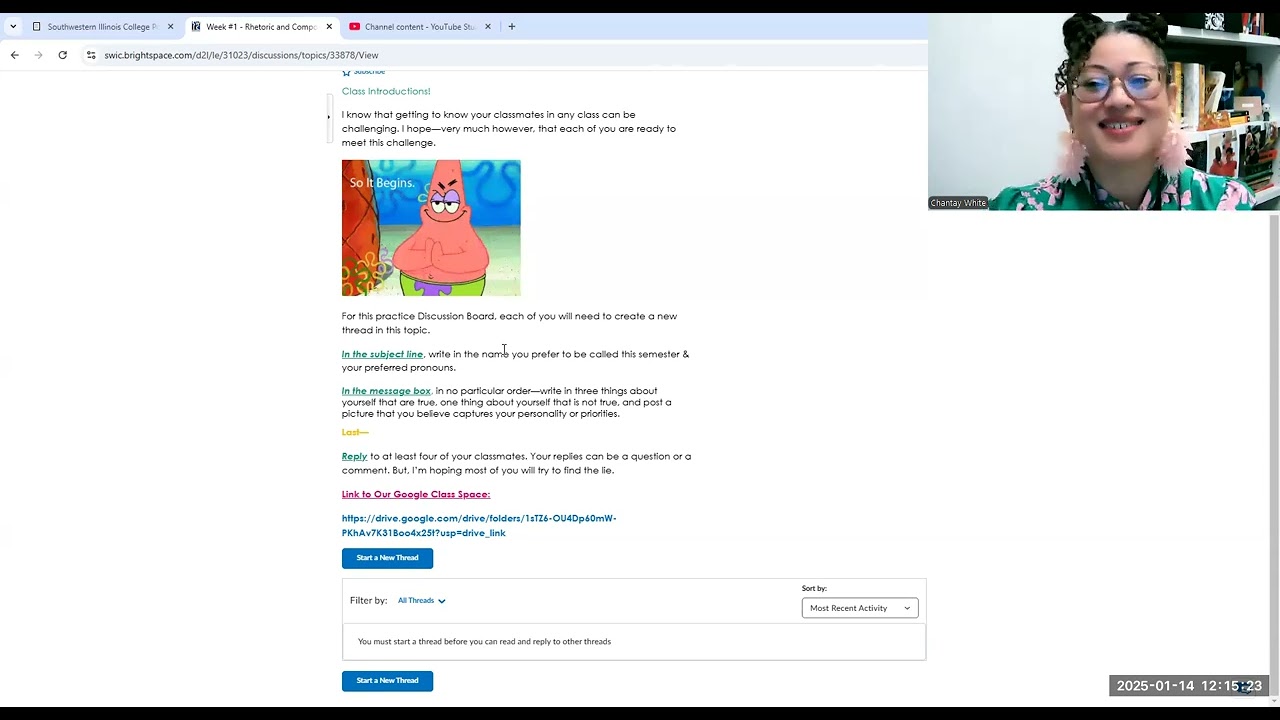Close the Week #1 Rhetoric tab
Image resolution: width=1280 pixels, height=720 pixels.
coord(329,27)
